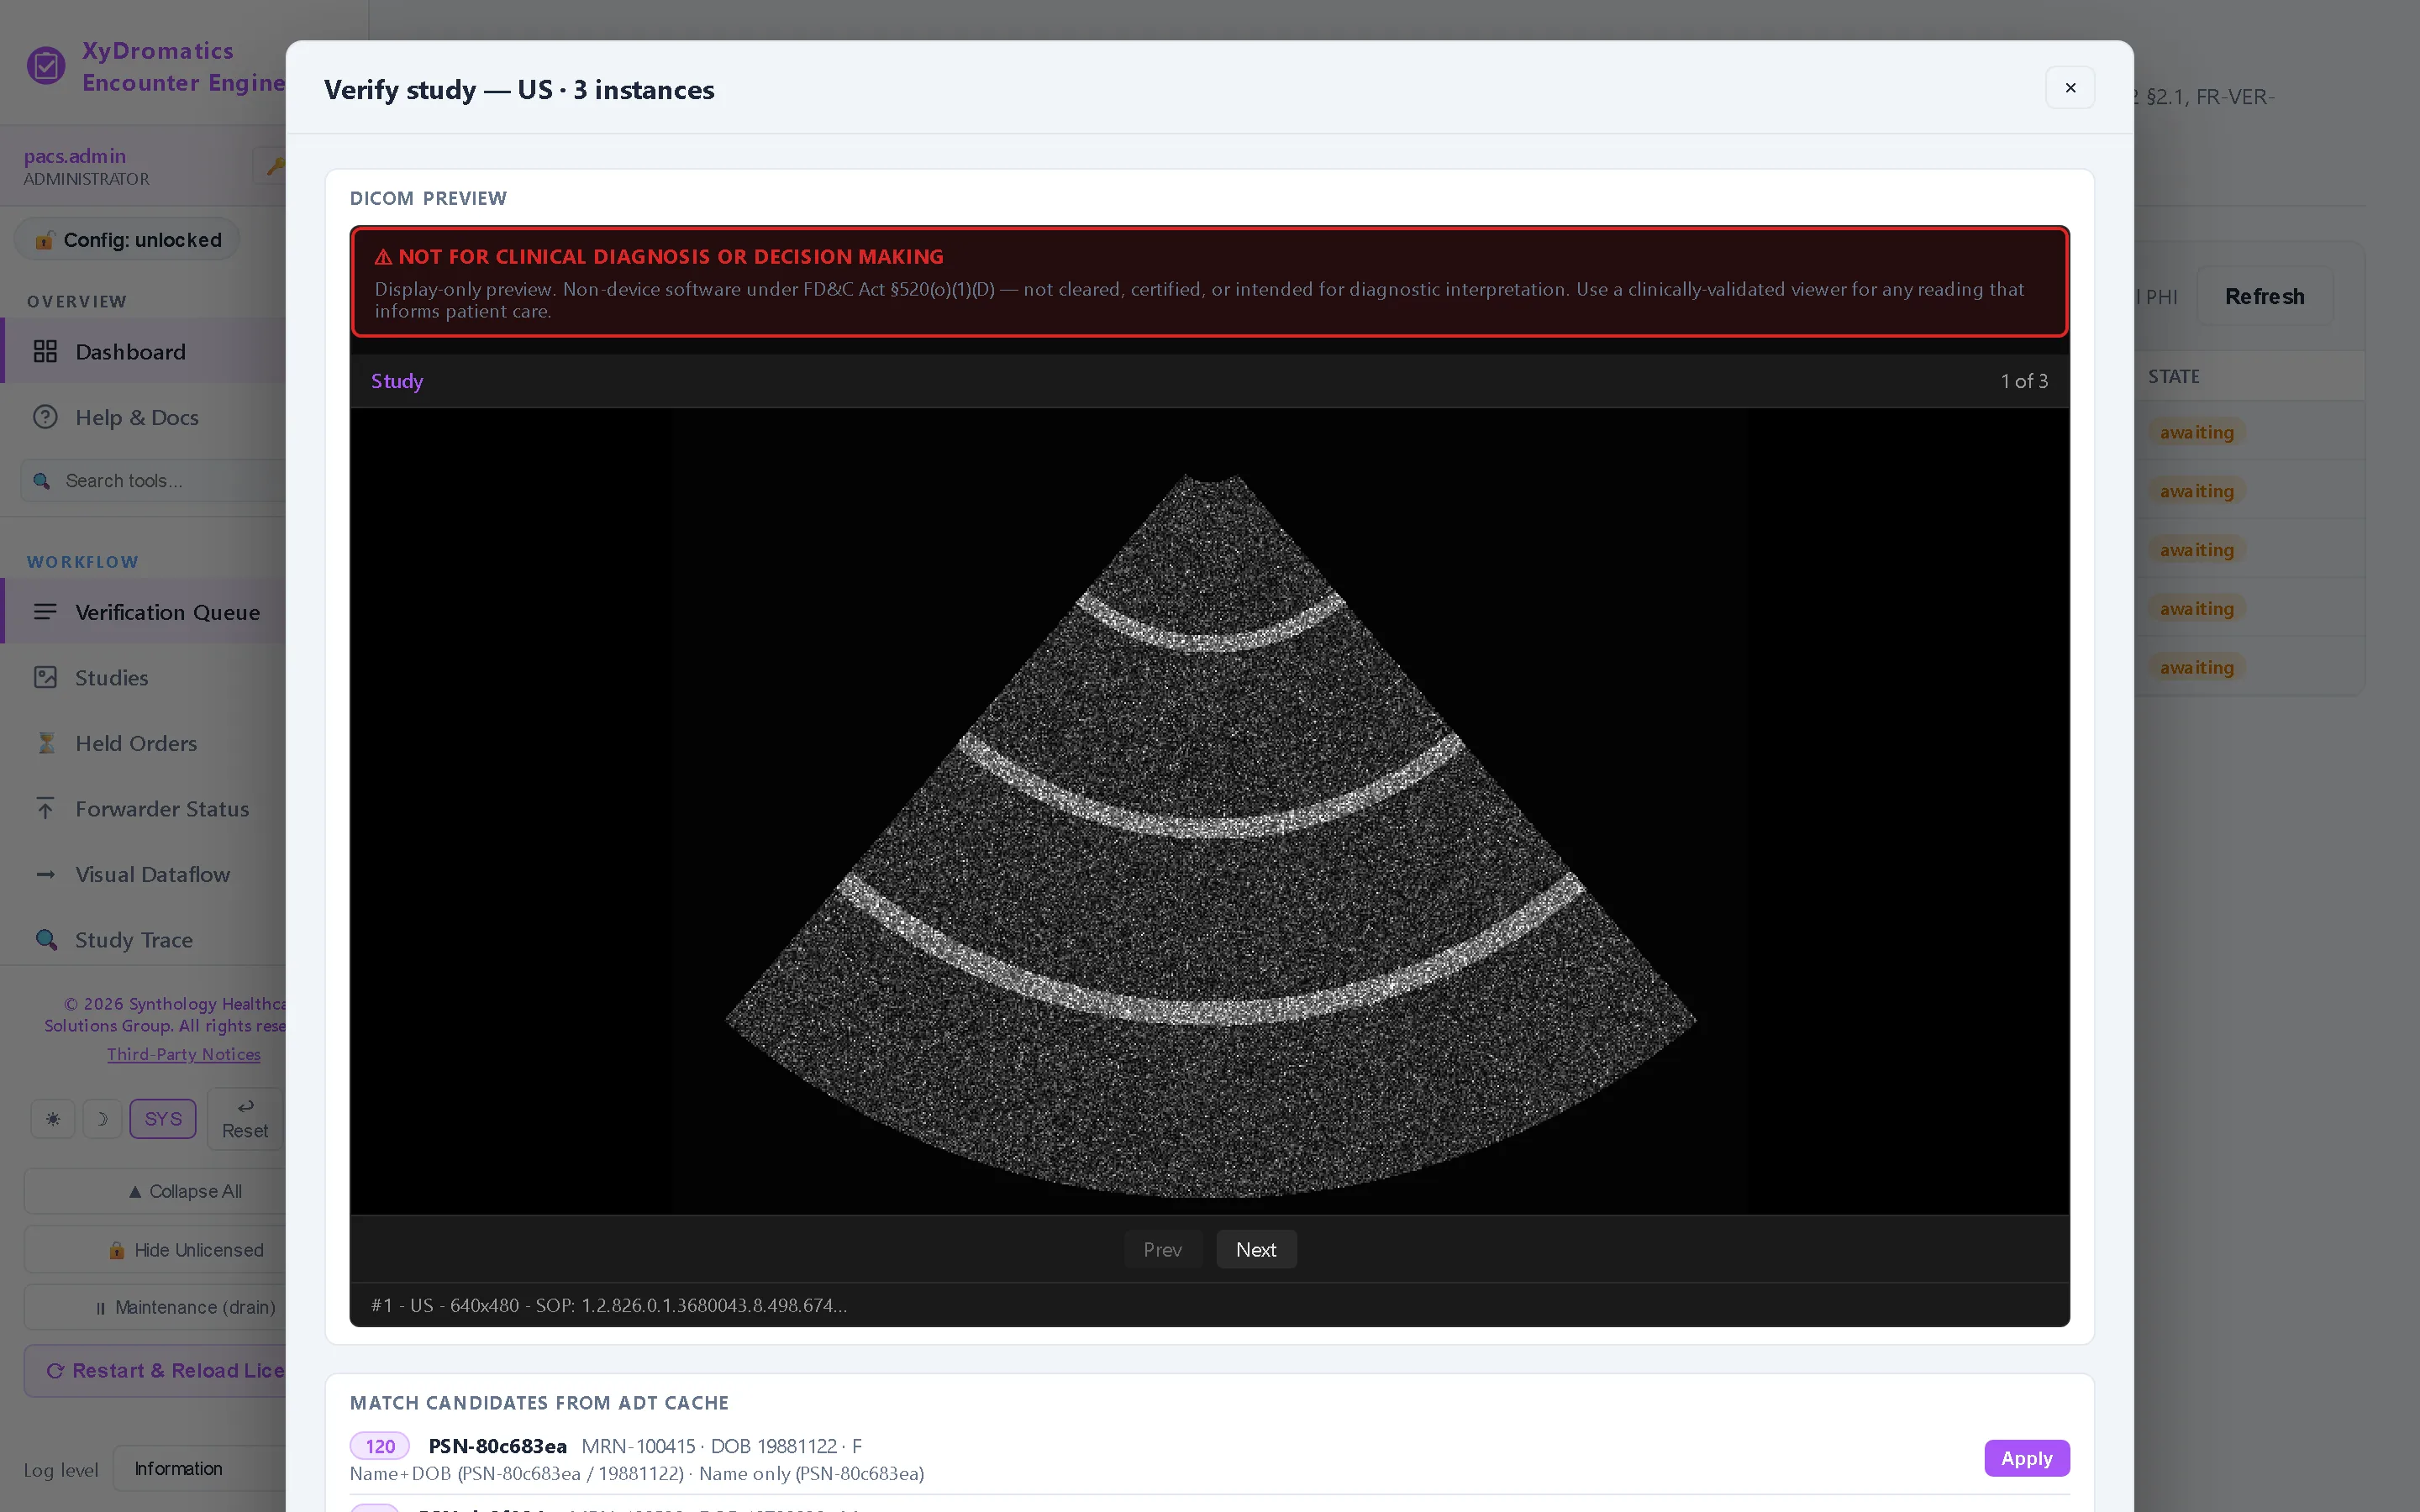Open Forwarder Status page
This screenshot has width=2420, height=1512.
coord(143,808)
